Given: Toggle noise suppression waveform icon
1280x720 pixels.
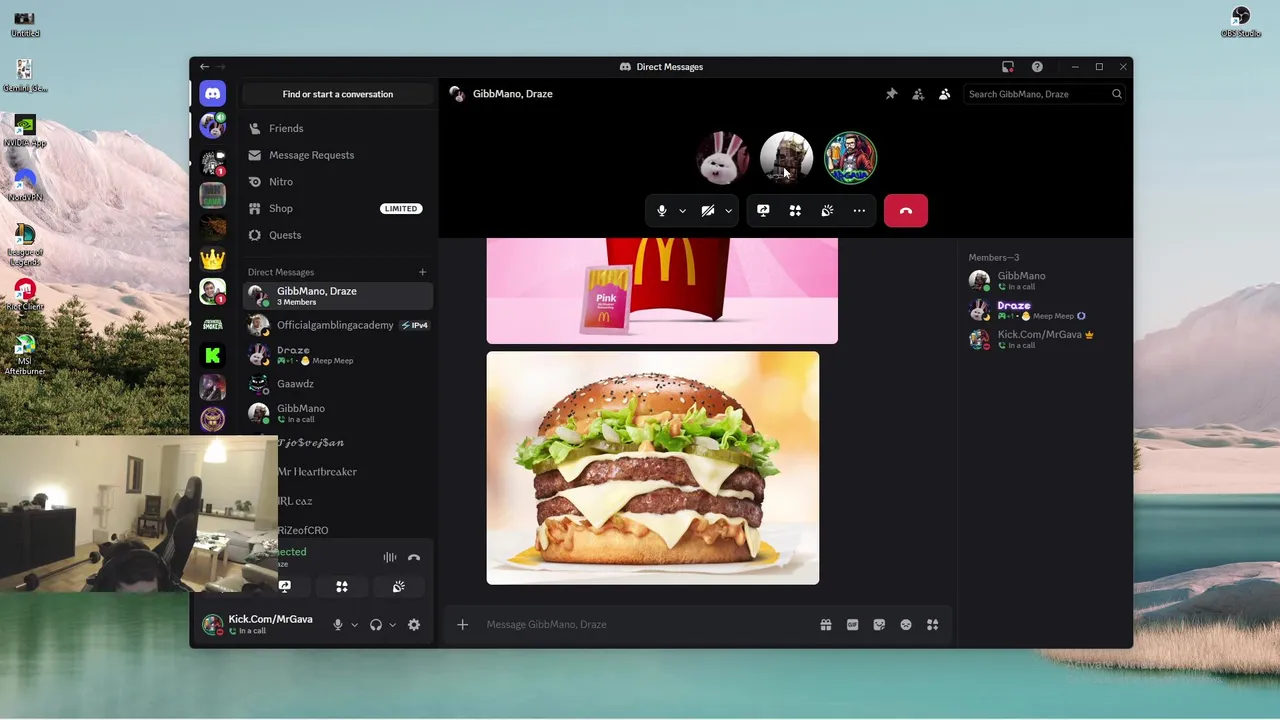Looking at the screenshot, I should (x=390, y=557).
